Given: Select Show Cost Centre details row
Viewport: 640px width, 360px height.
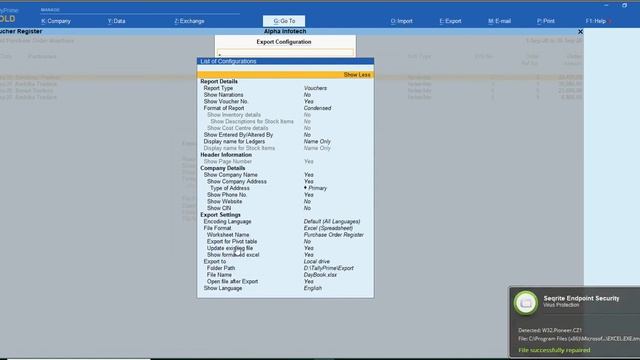Looking at the screenshot, I should point(285,128).
